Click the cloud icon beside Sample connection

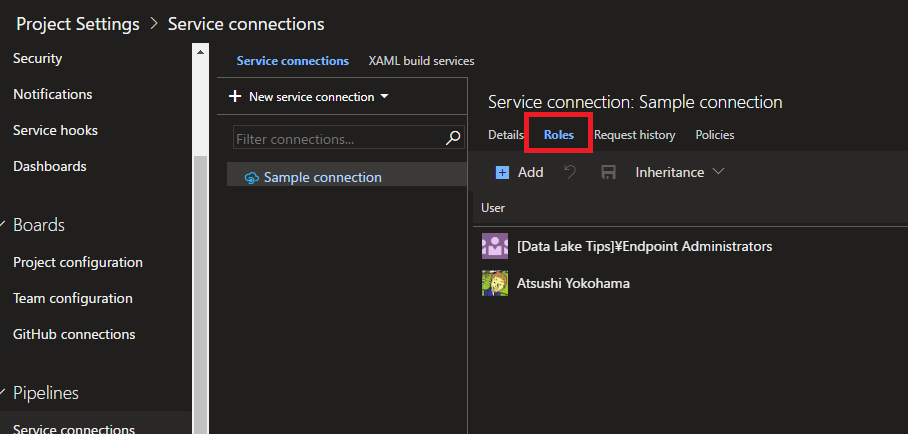click(252, 178)
